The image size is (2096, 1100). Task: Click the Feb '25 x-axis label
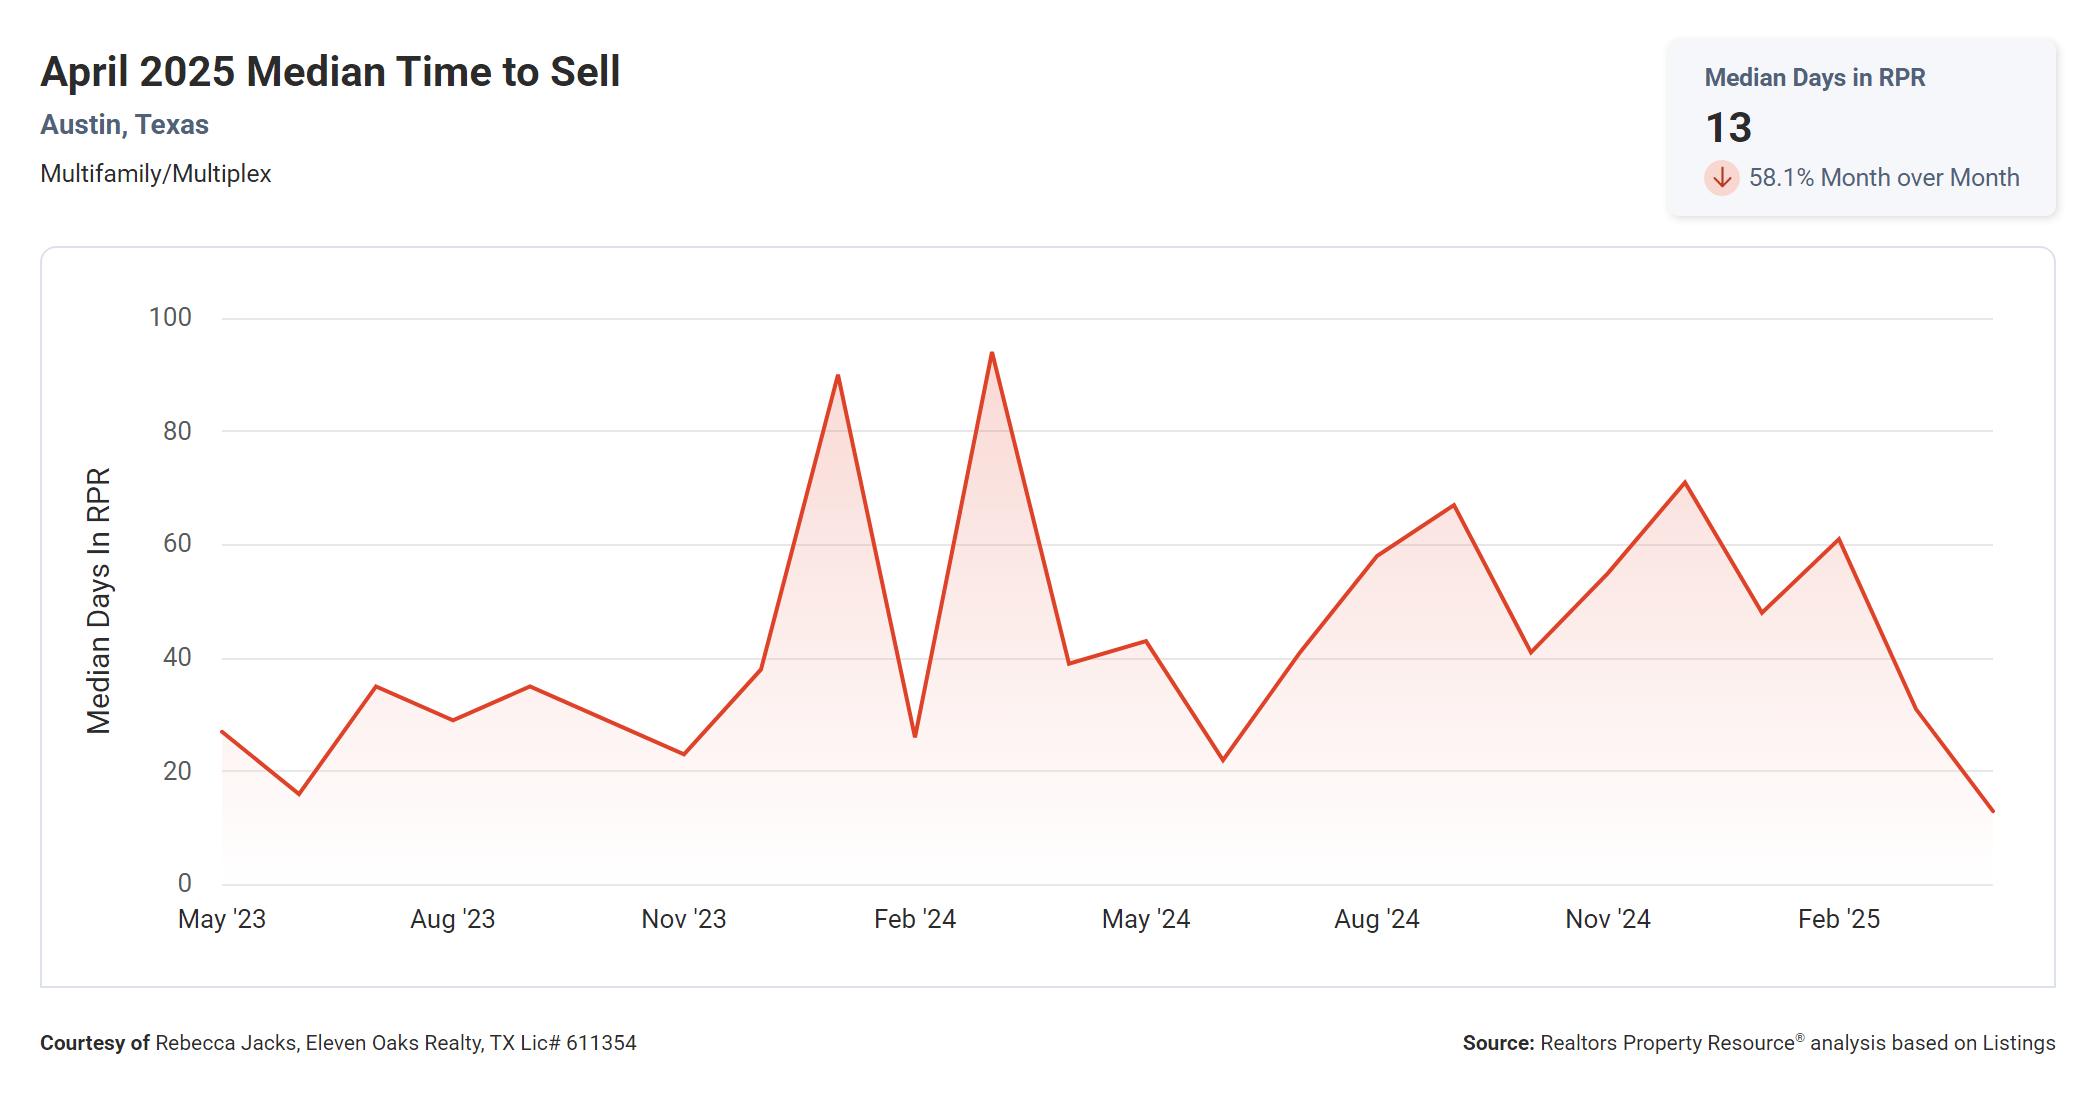(1839, 919)
